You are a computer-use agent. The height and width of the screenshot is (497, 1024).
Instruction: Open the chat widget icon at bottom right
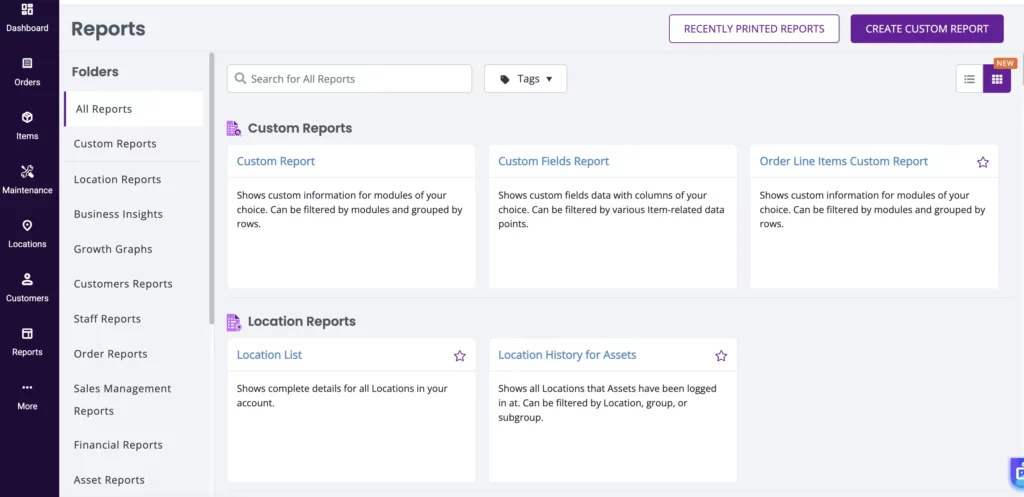[1017, 473]
